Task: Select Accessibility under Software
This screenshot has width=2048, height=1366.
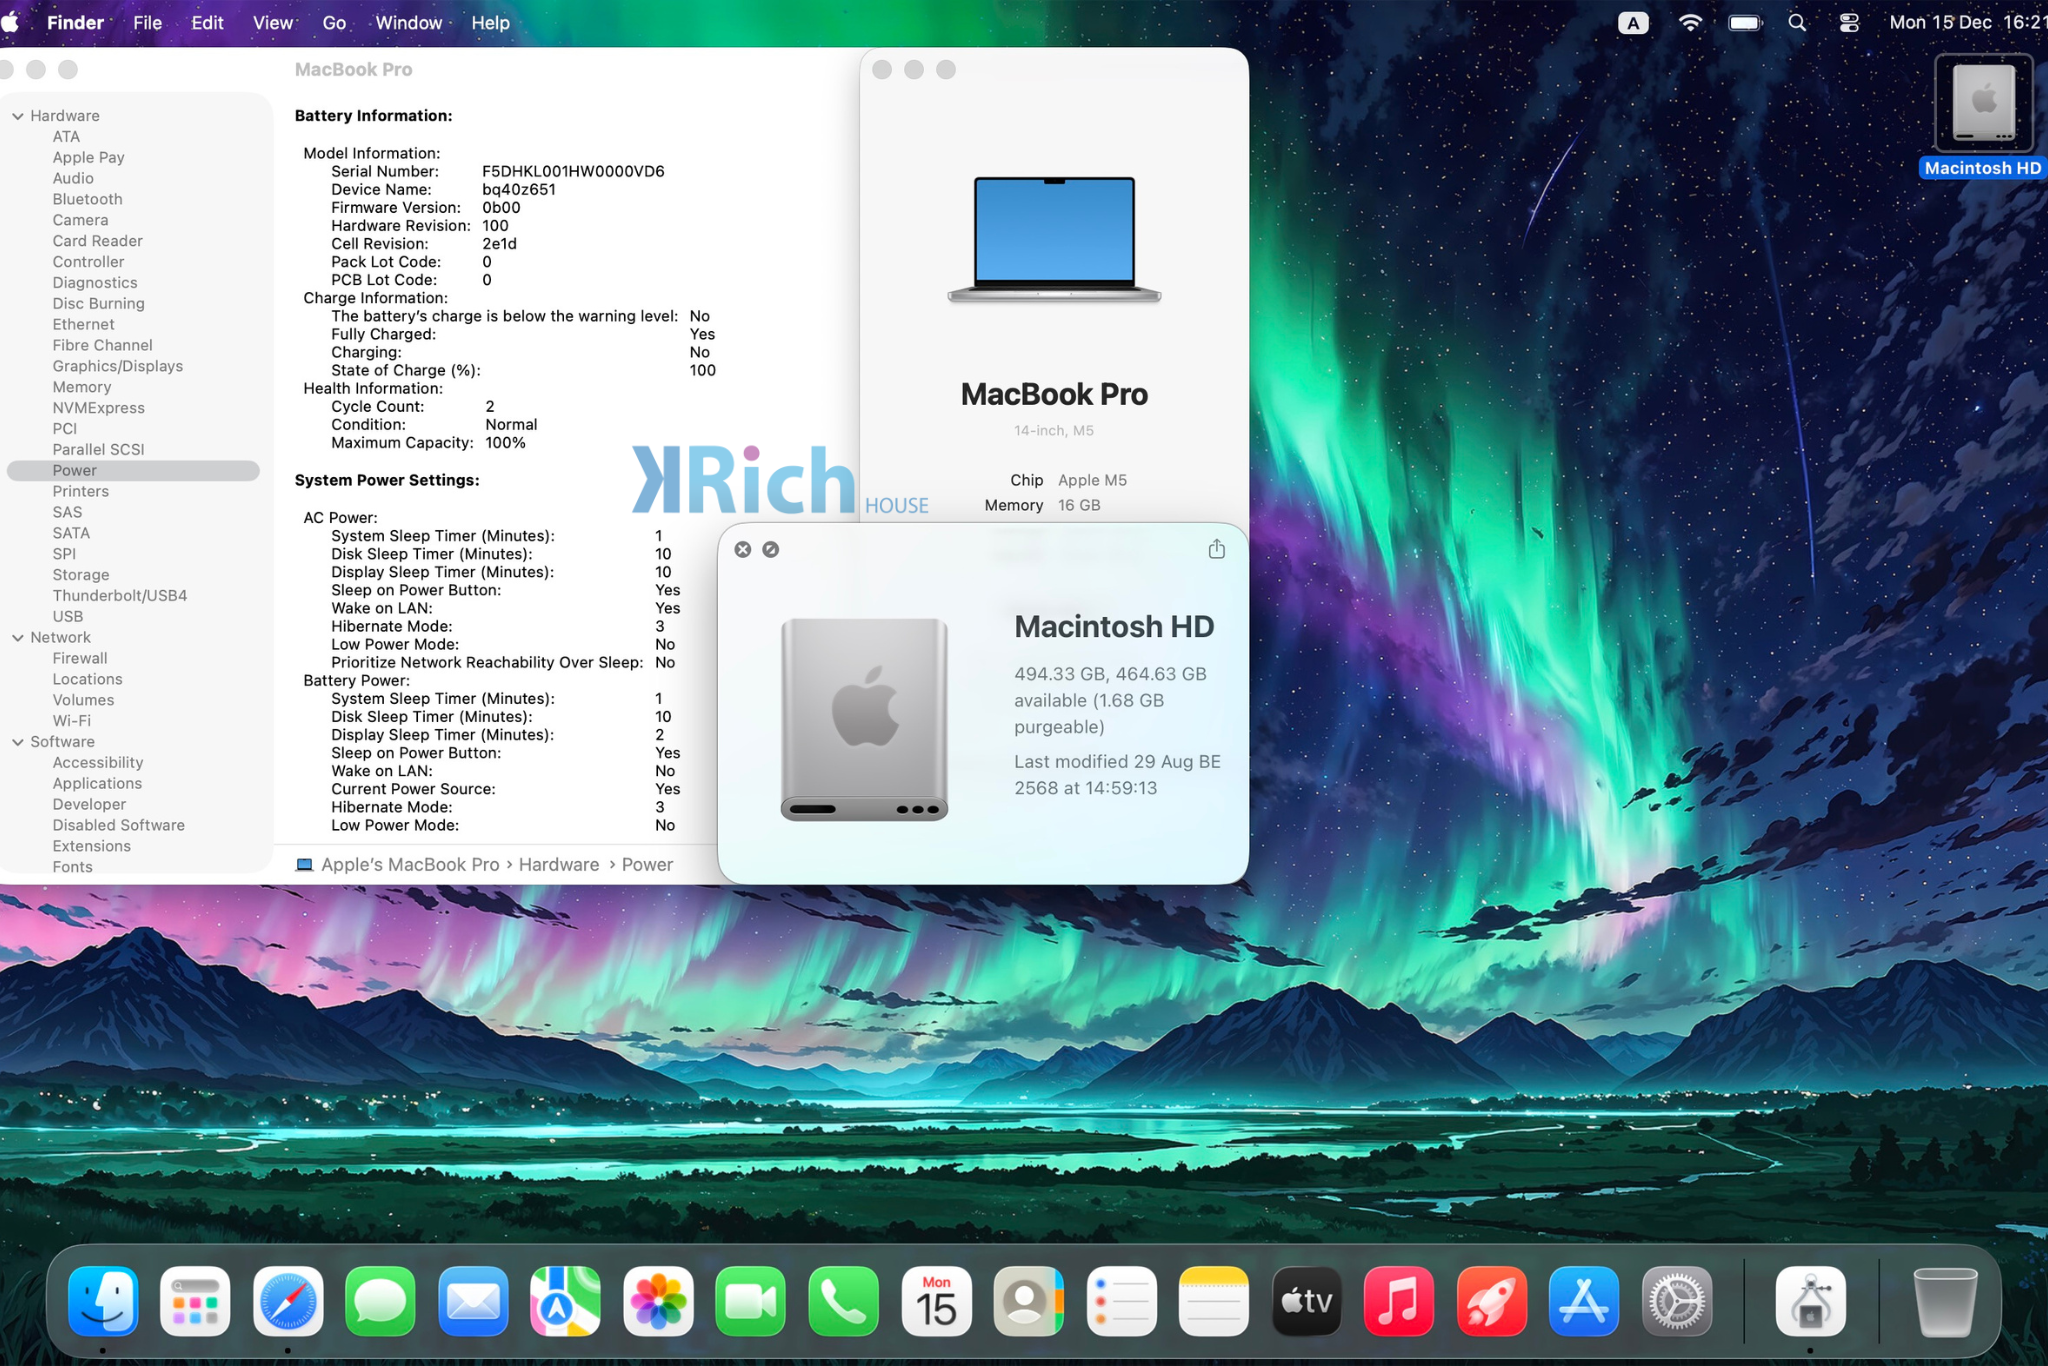Action: tap(98, 763)
